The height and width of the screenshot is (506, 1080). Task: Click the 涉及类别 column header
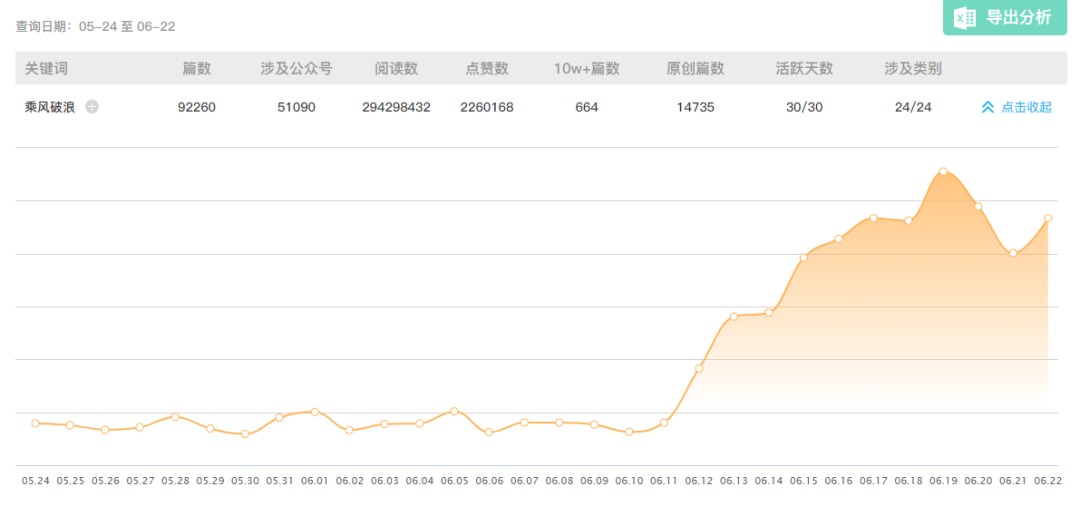[913, 69]
